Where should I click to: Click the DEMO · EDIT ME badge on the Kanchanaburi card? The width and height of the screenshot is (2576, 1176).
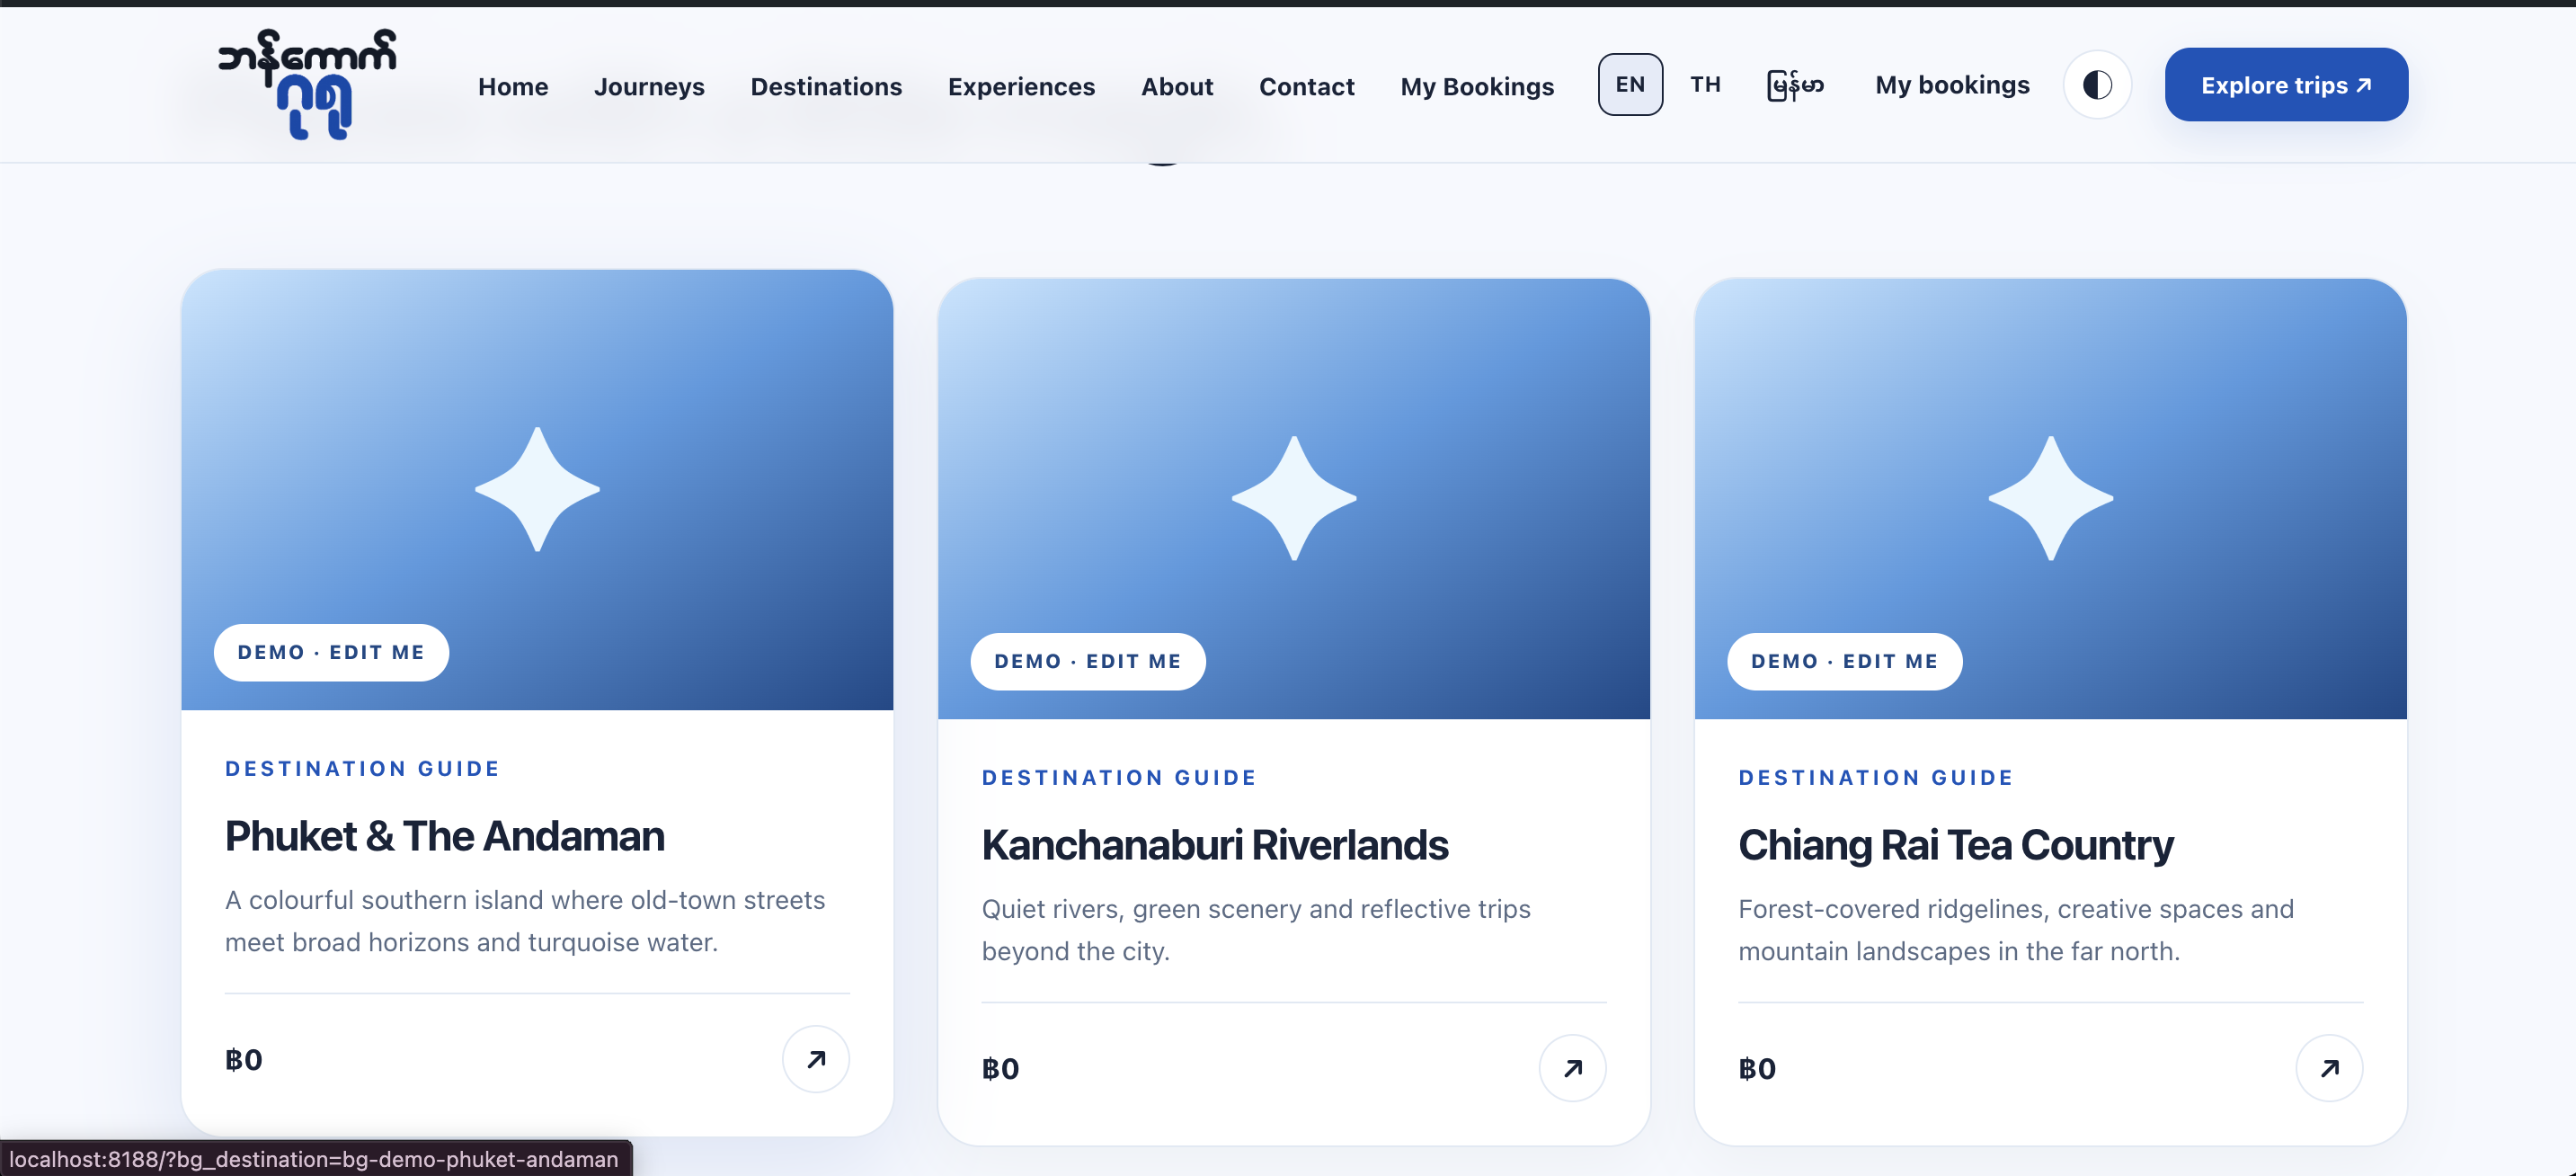(x=1088, y=662)
